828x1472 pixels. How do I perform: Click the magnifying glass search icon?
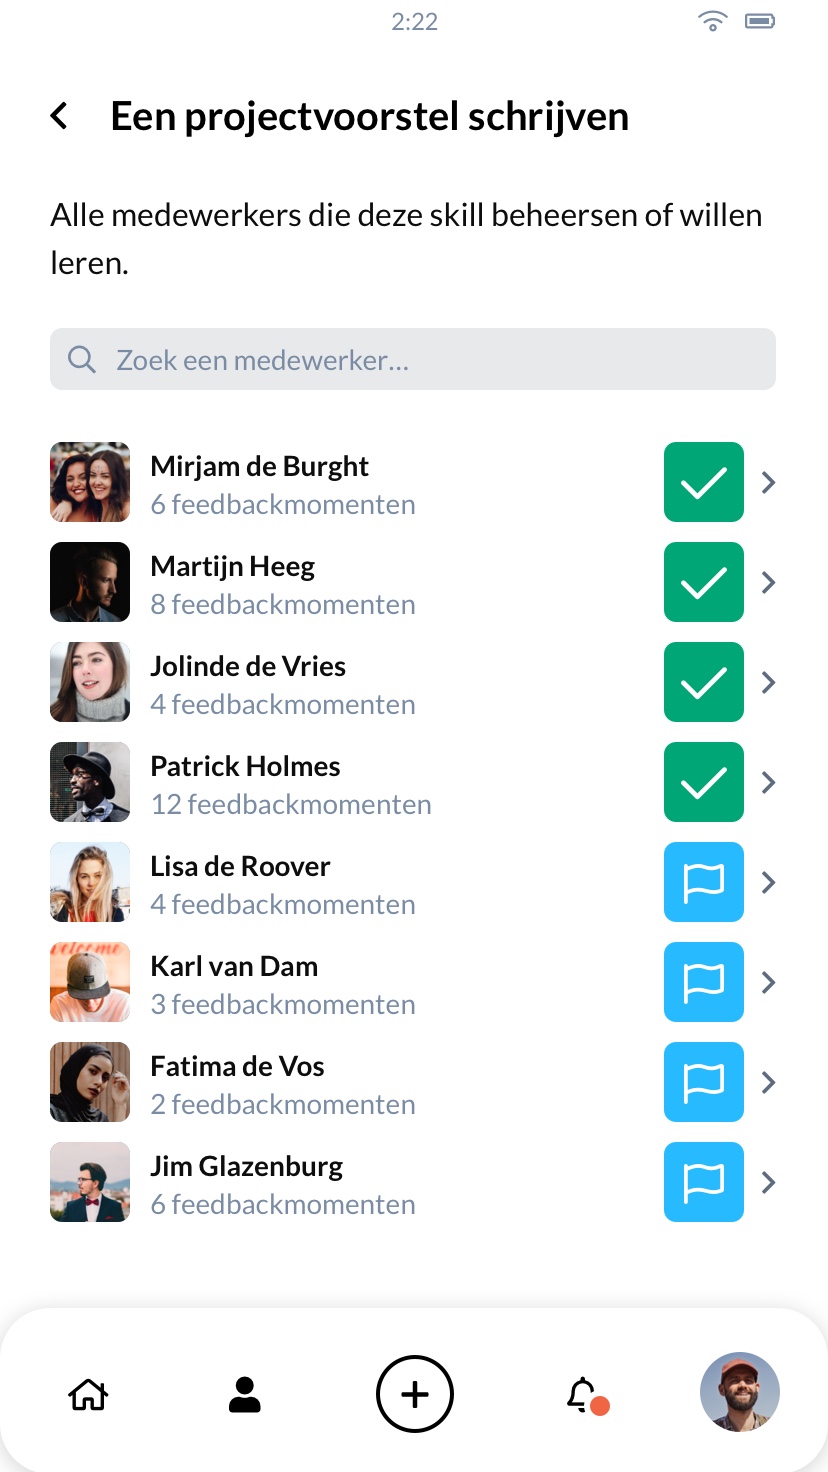82,360
